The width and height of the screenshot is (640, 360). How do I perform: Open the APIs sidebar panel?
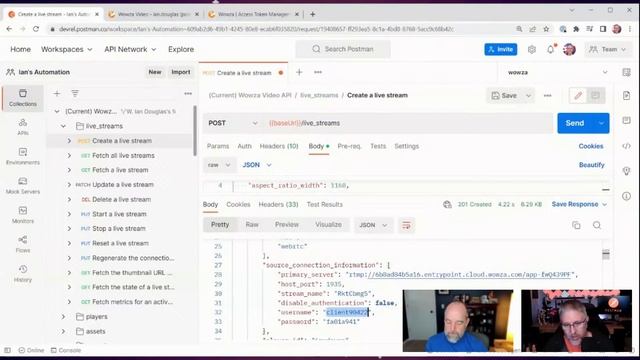click(23, 127)
